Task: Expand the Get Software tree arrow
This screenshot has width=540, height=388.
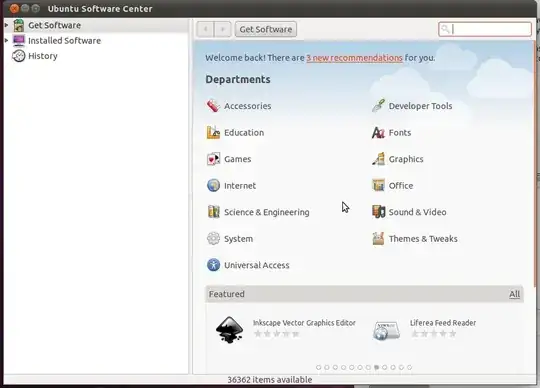Action: click(x=7, y=25)
